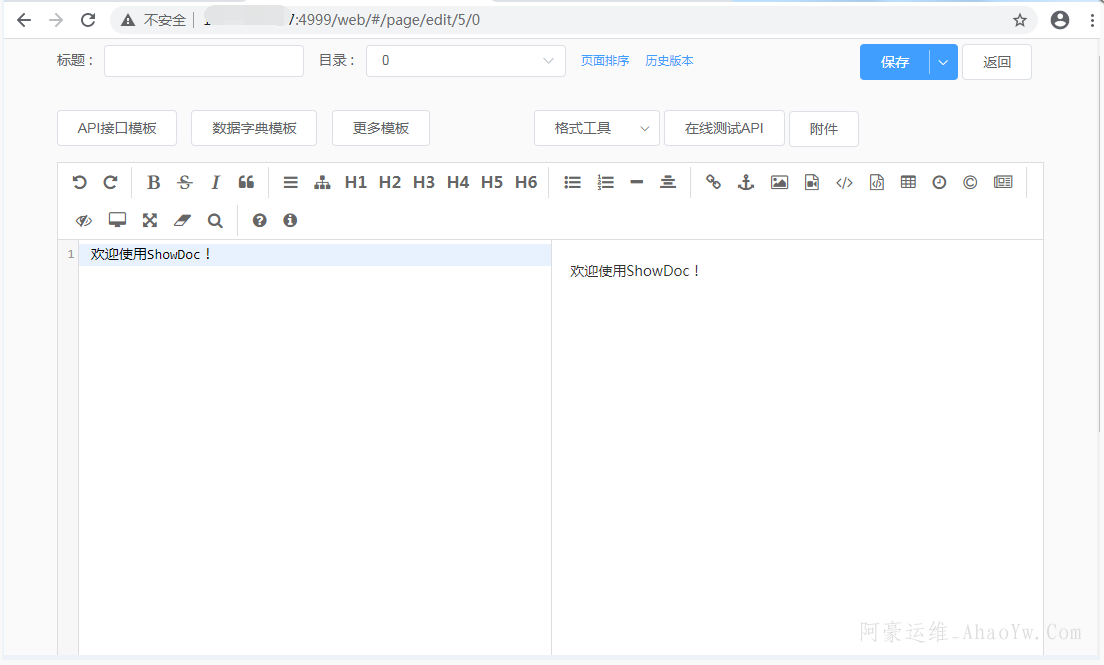Expand the 格式工具 dropdown
Image resolution: width=1104 pixels, height=665 pixels.
(596, 128)
